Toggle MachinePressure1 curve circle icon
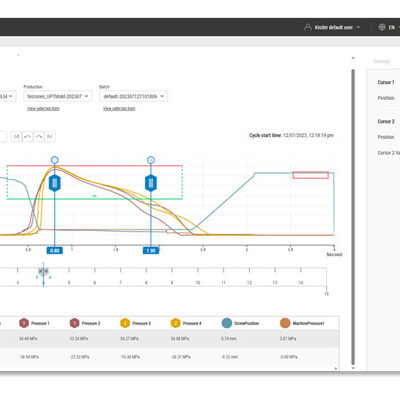400x395 pixels. coord(285,323)
